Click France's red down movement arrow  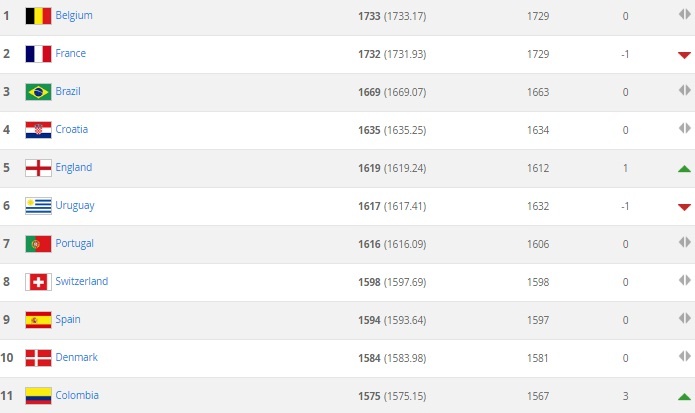point(684,55)
